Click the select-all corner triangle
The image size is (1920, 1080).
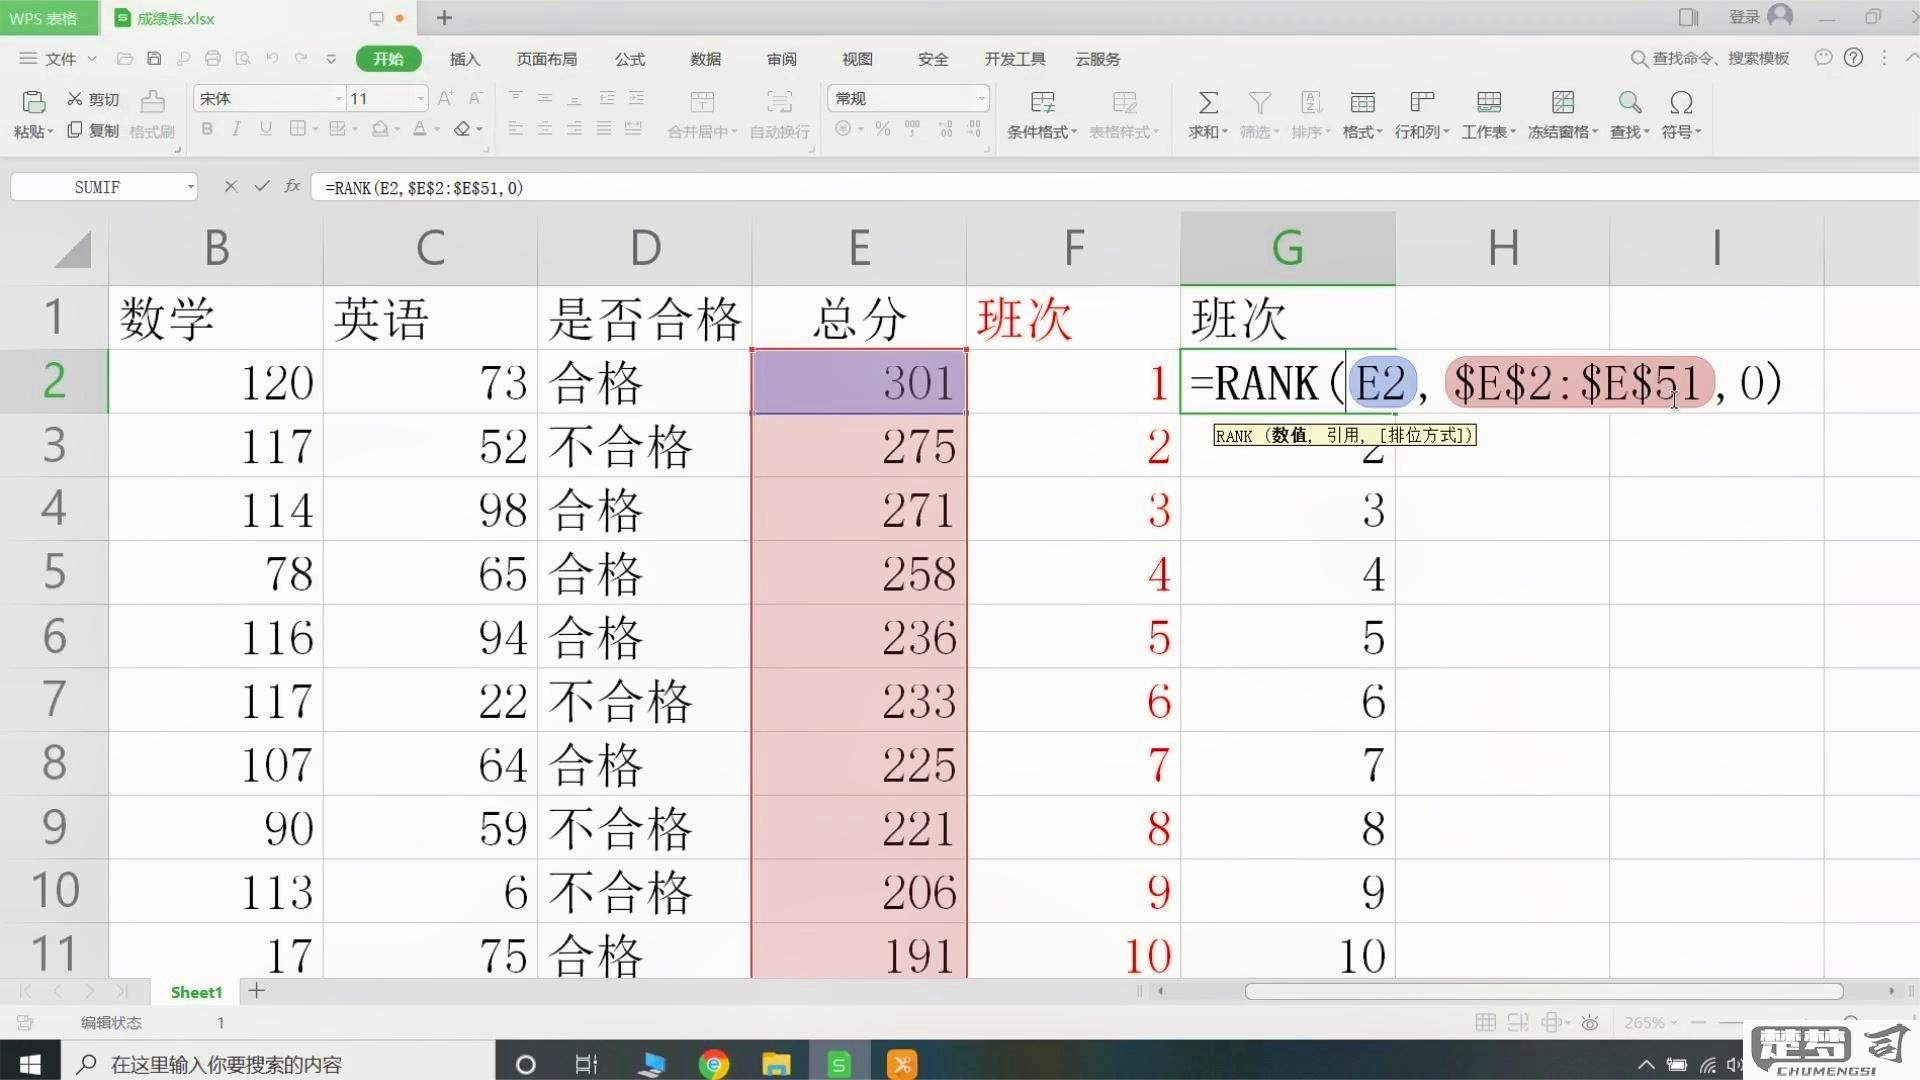click(x=71, y=249)
